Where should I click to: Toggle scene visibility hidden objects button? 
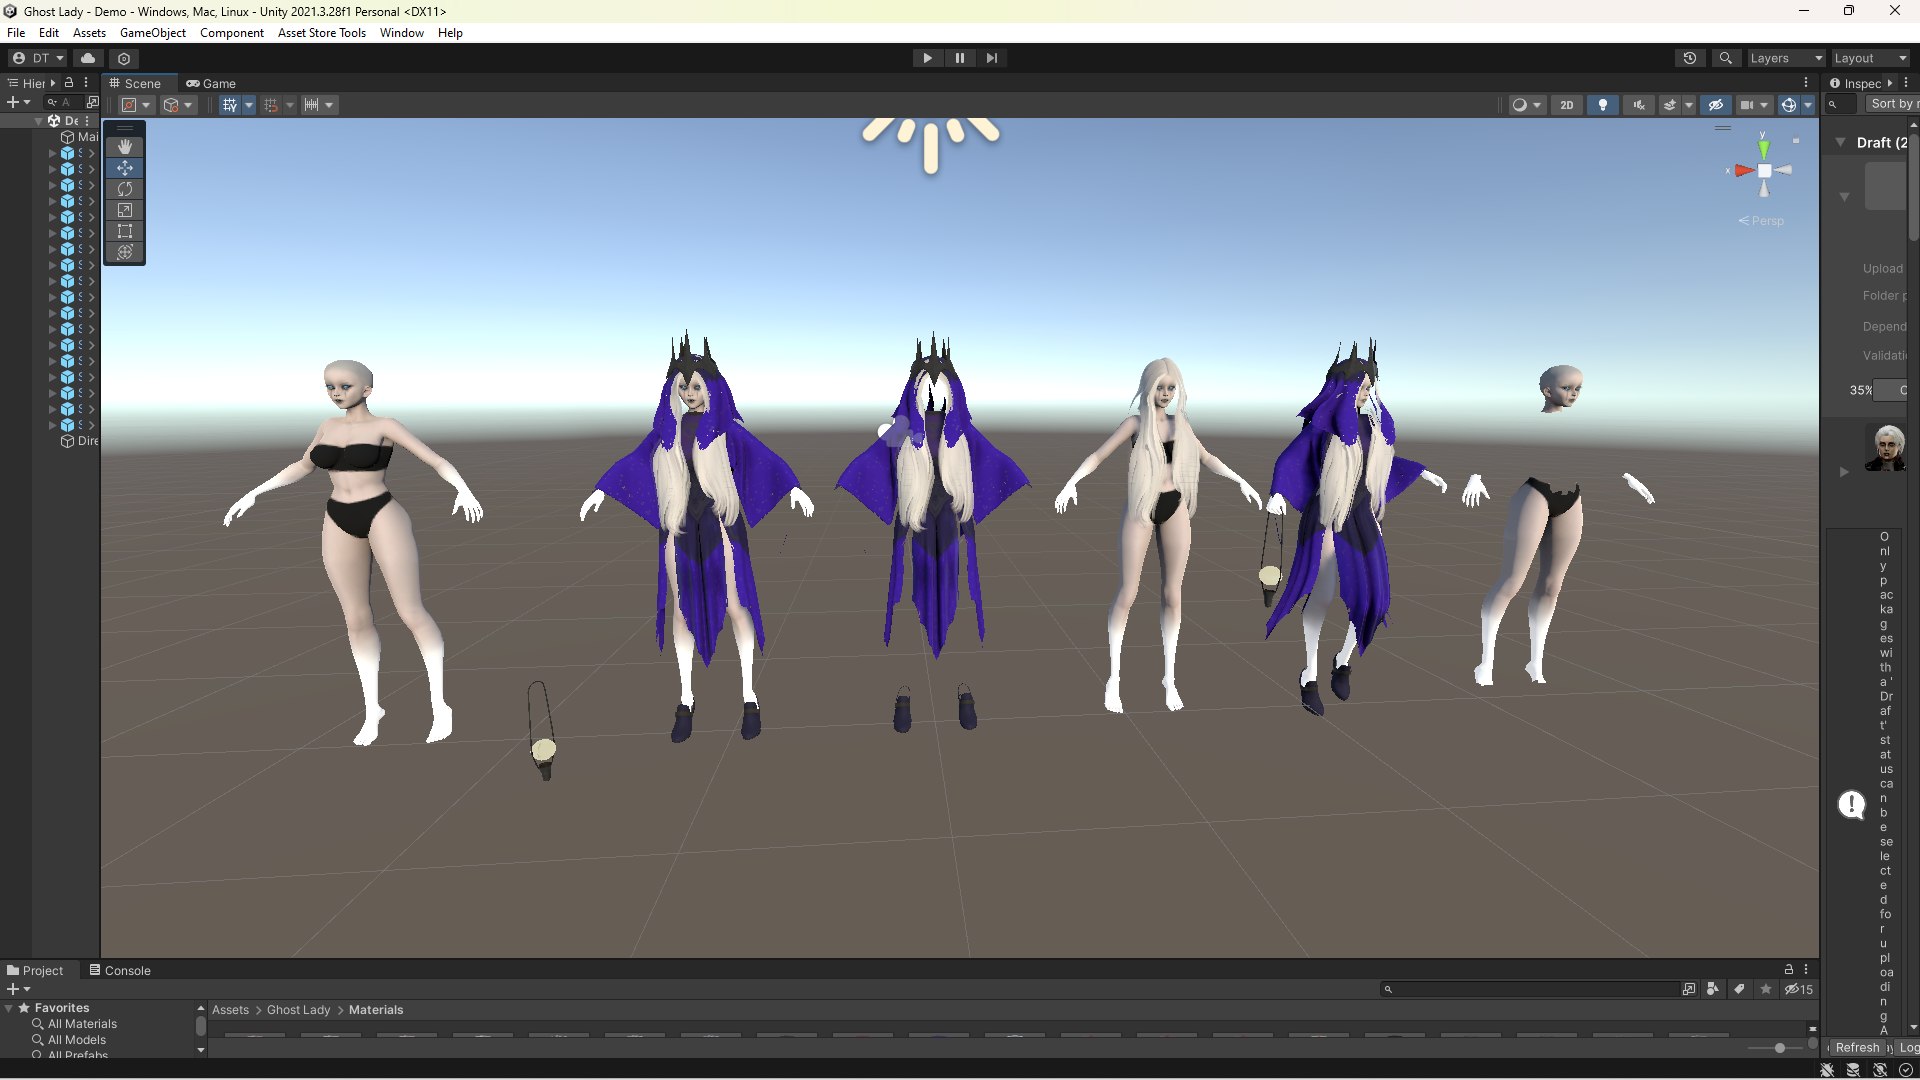pyautogui.click(x=1716, y=105)
